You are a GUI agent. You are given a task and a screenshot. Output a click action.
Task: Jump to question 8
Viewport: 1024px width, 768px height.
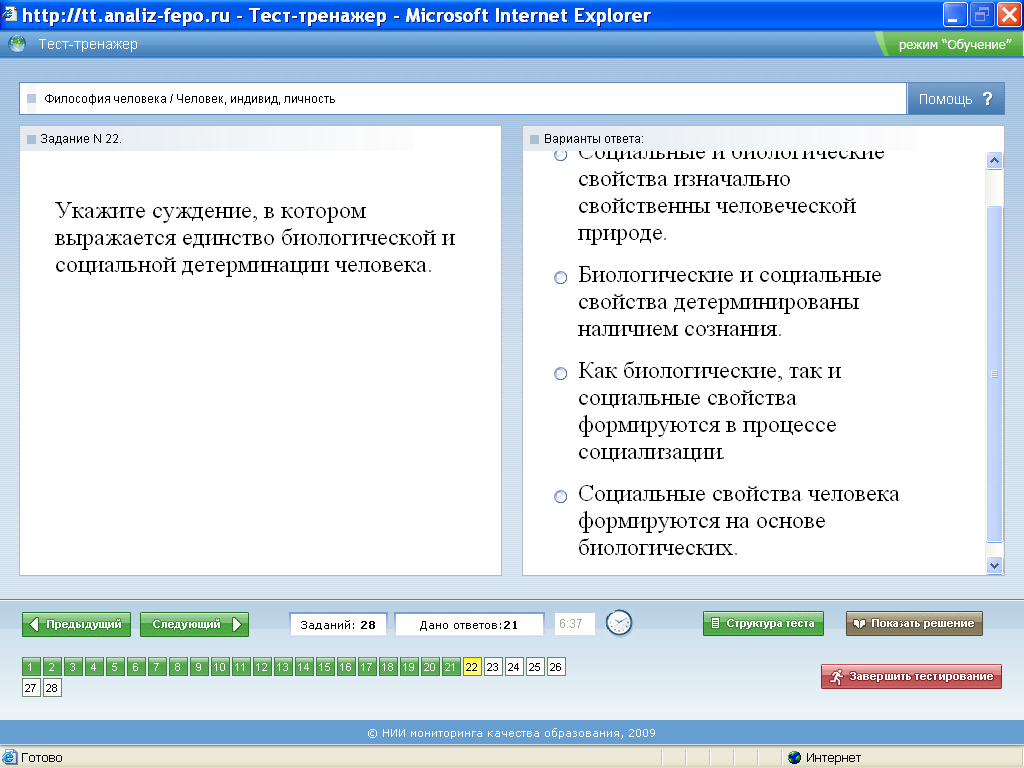click(x=178, y=667)
